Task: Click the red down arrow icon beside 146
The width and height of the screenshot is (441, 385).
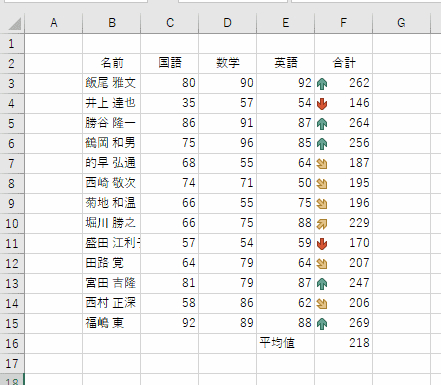Action: [322, 104]
